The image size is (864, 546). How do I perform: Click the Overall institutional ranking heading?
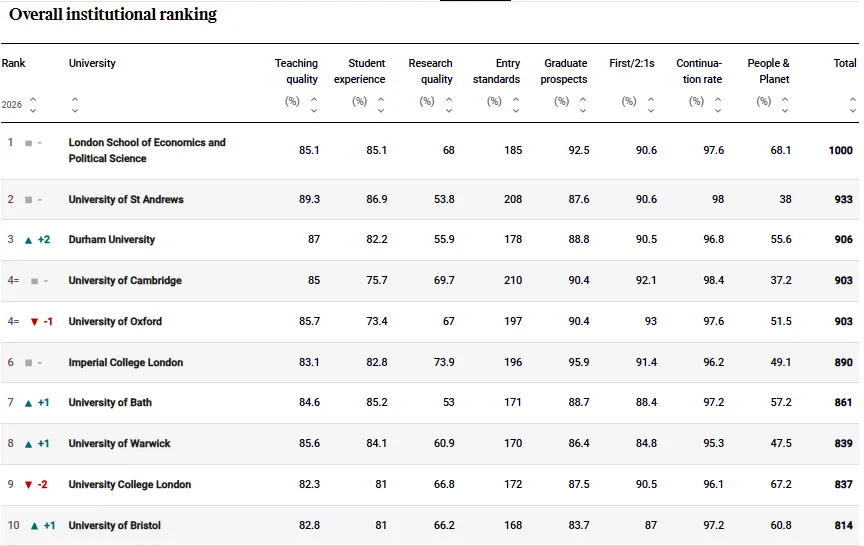pos(113,15)
